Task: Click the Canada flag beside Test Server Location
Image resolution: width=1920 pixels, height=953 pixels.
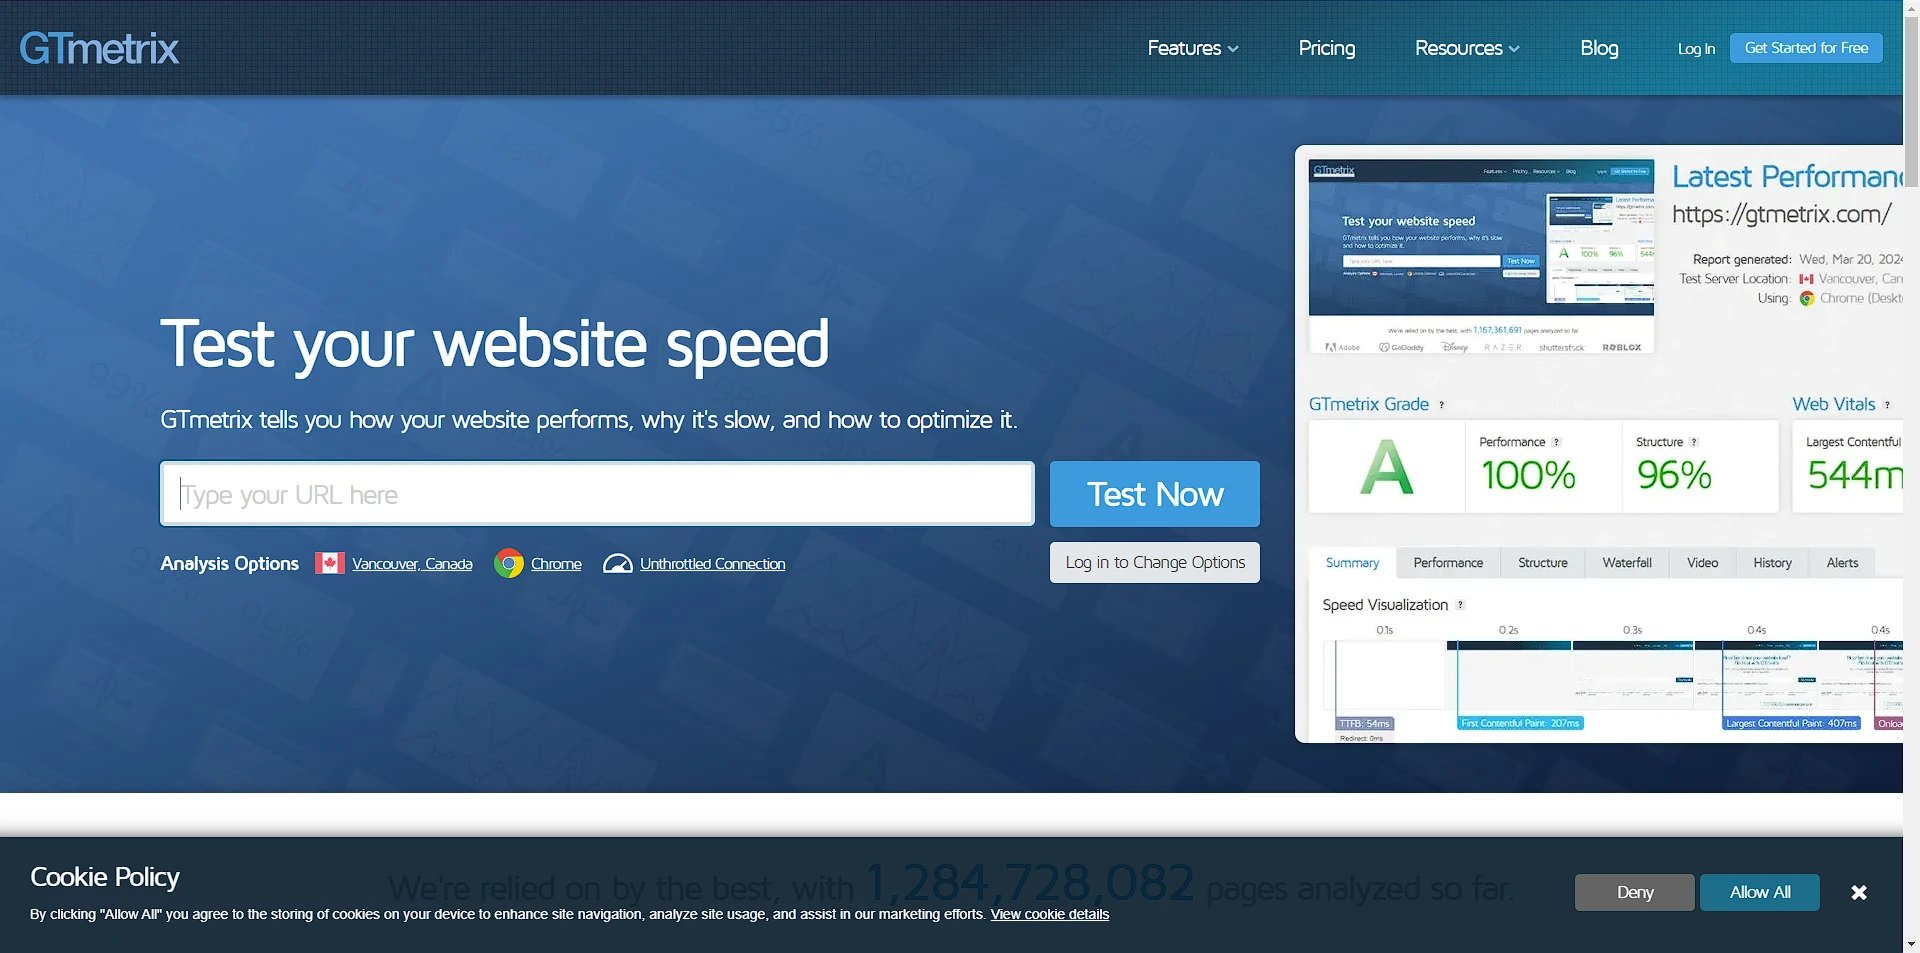Action: click(x=1806, y=279)
